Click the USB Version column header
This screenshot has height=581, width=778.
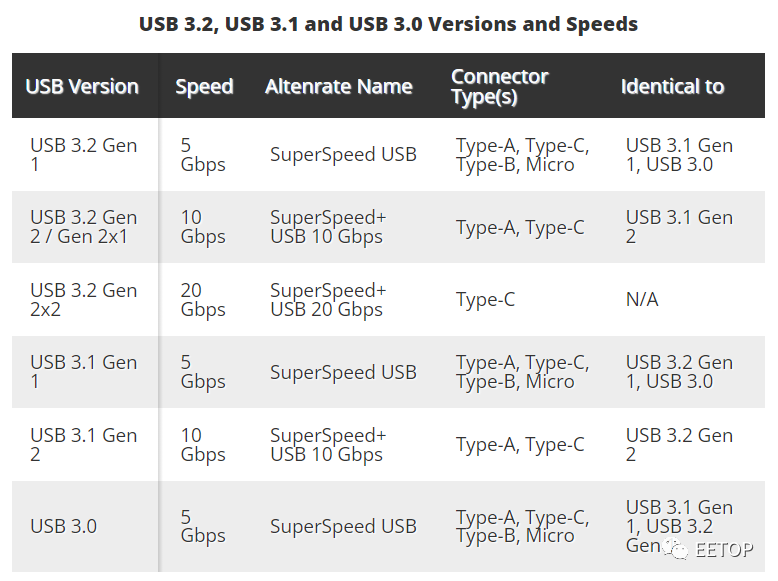click(x=82, y=87)
